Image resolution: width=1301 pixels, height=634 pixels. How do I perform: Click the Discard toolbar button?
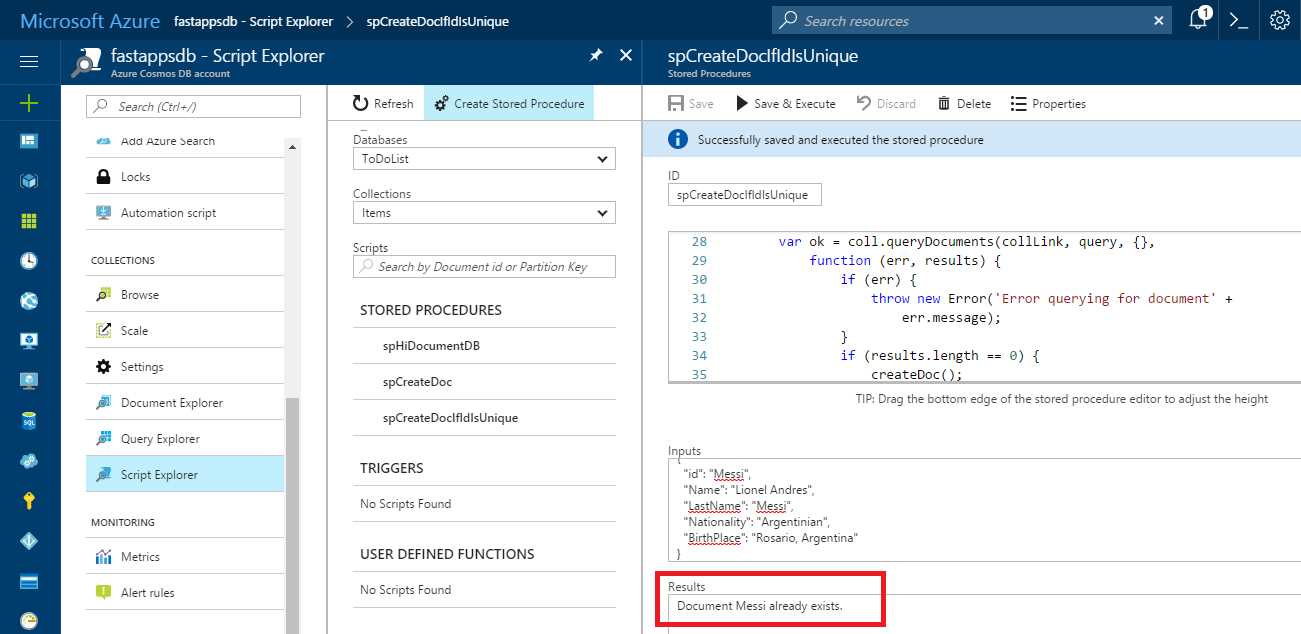click(x=886, y=104)
